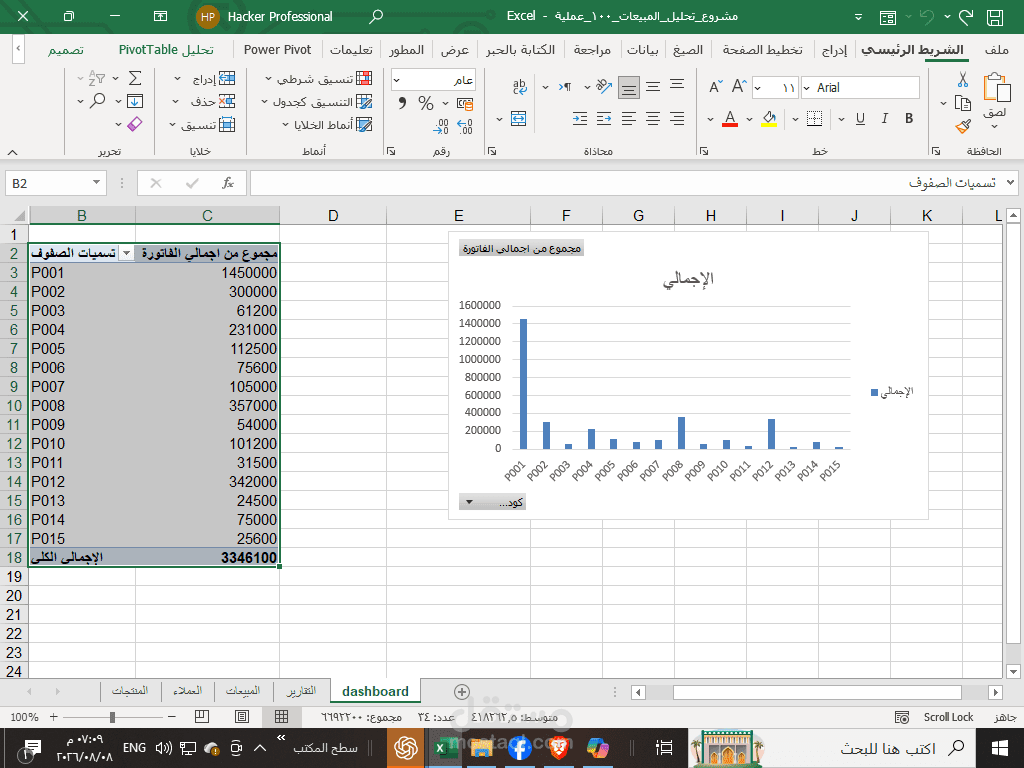Open the تحليل PivotTable tab
The image size is (1024, 768).
pos(166,50)
